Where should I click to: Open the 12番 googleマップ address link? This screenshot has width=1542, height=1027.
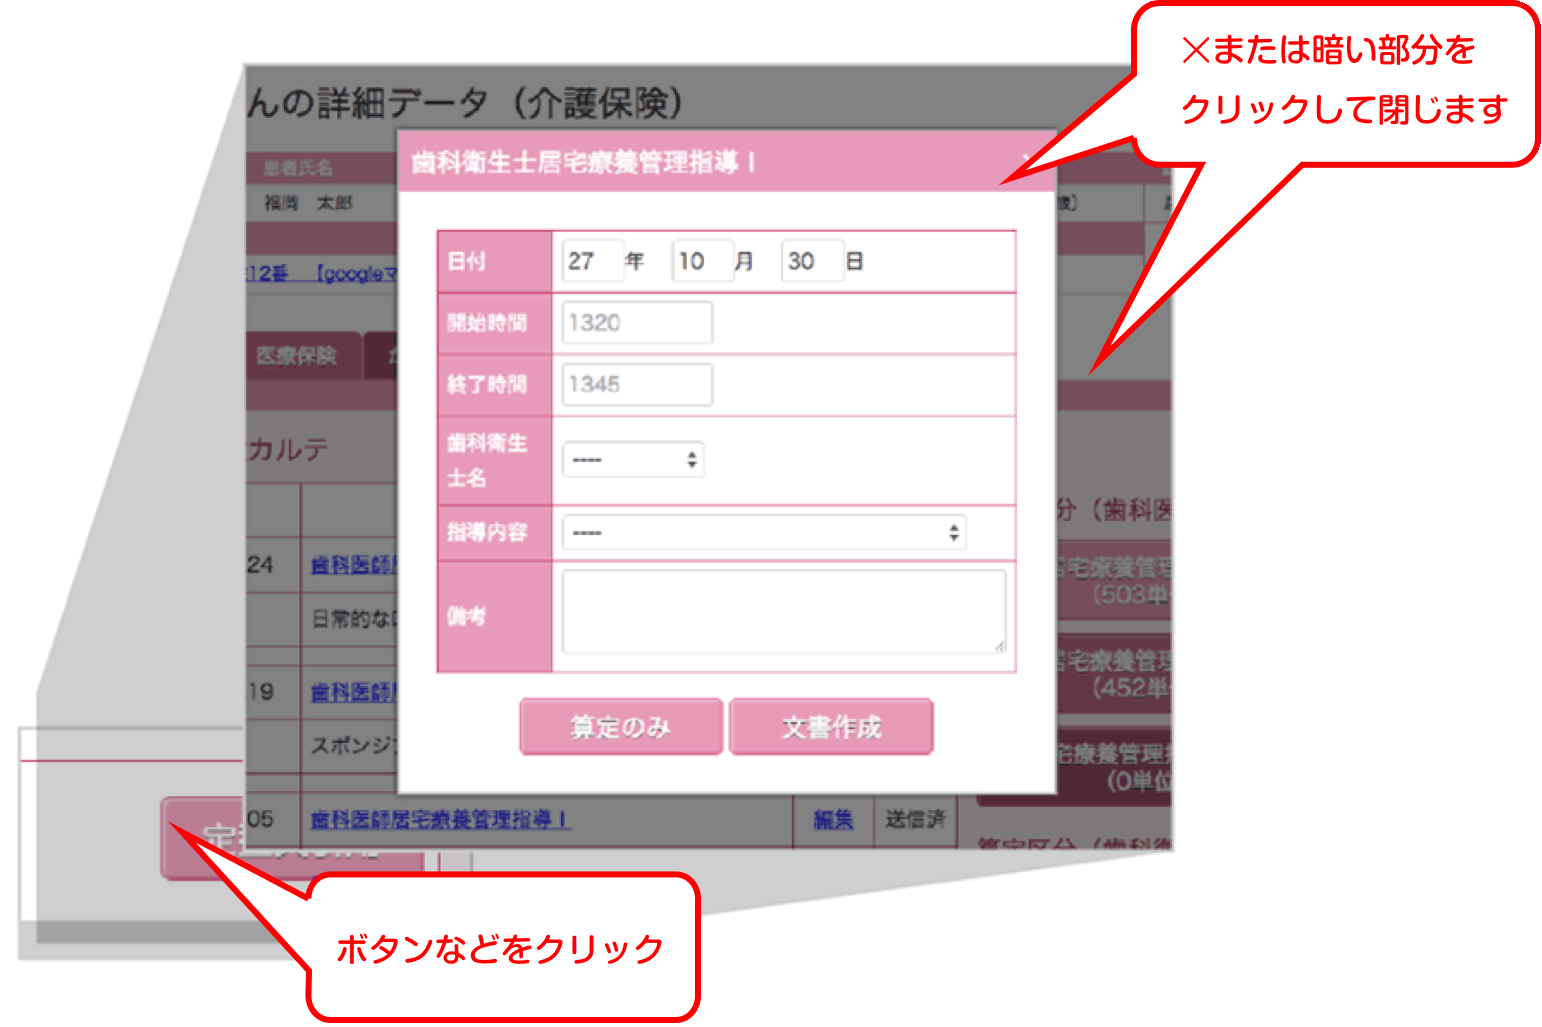click(x=322, y=273)
